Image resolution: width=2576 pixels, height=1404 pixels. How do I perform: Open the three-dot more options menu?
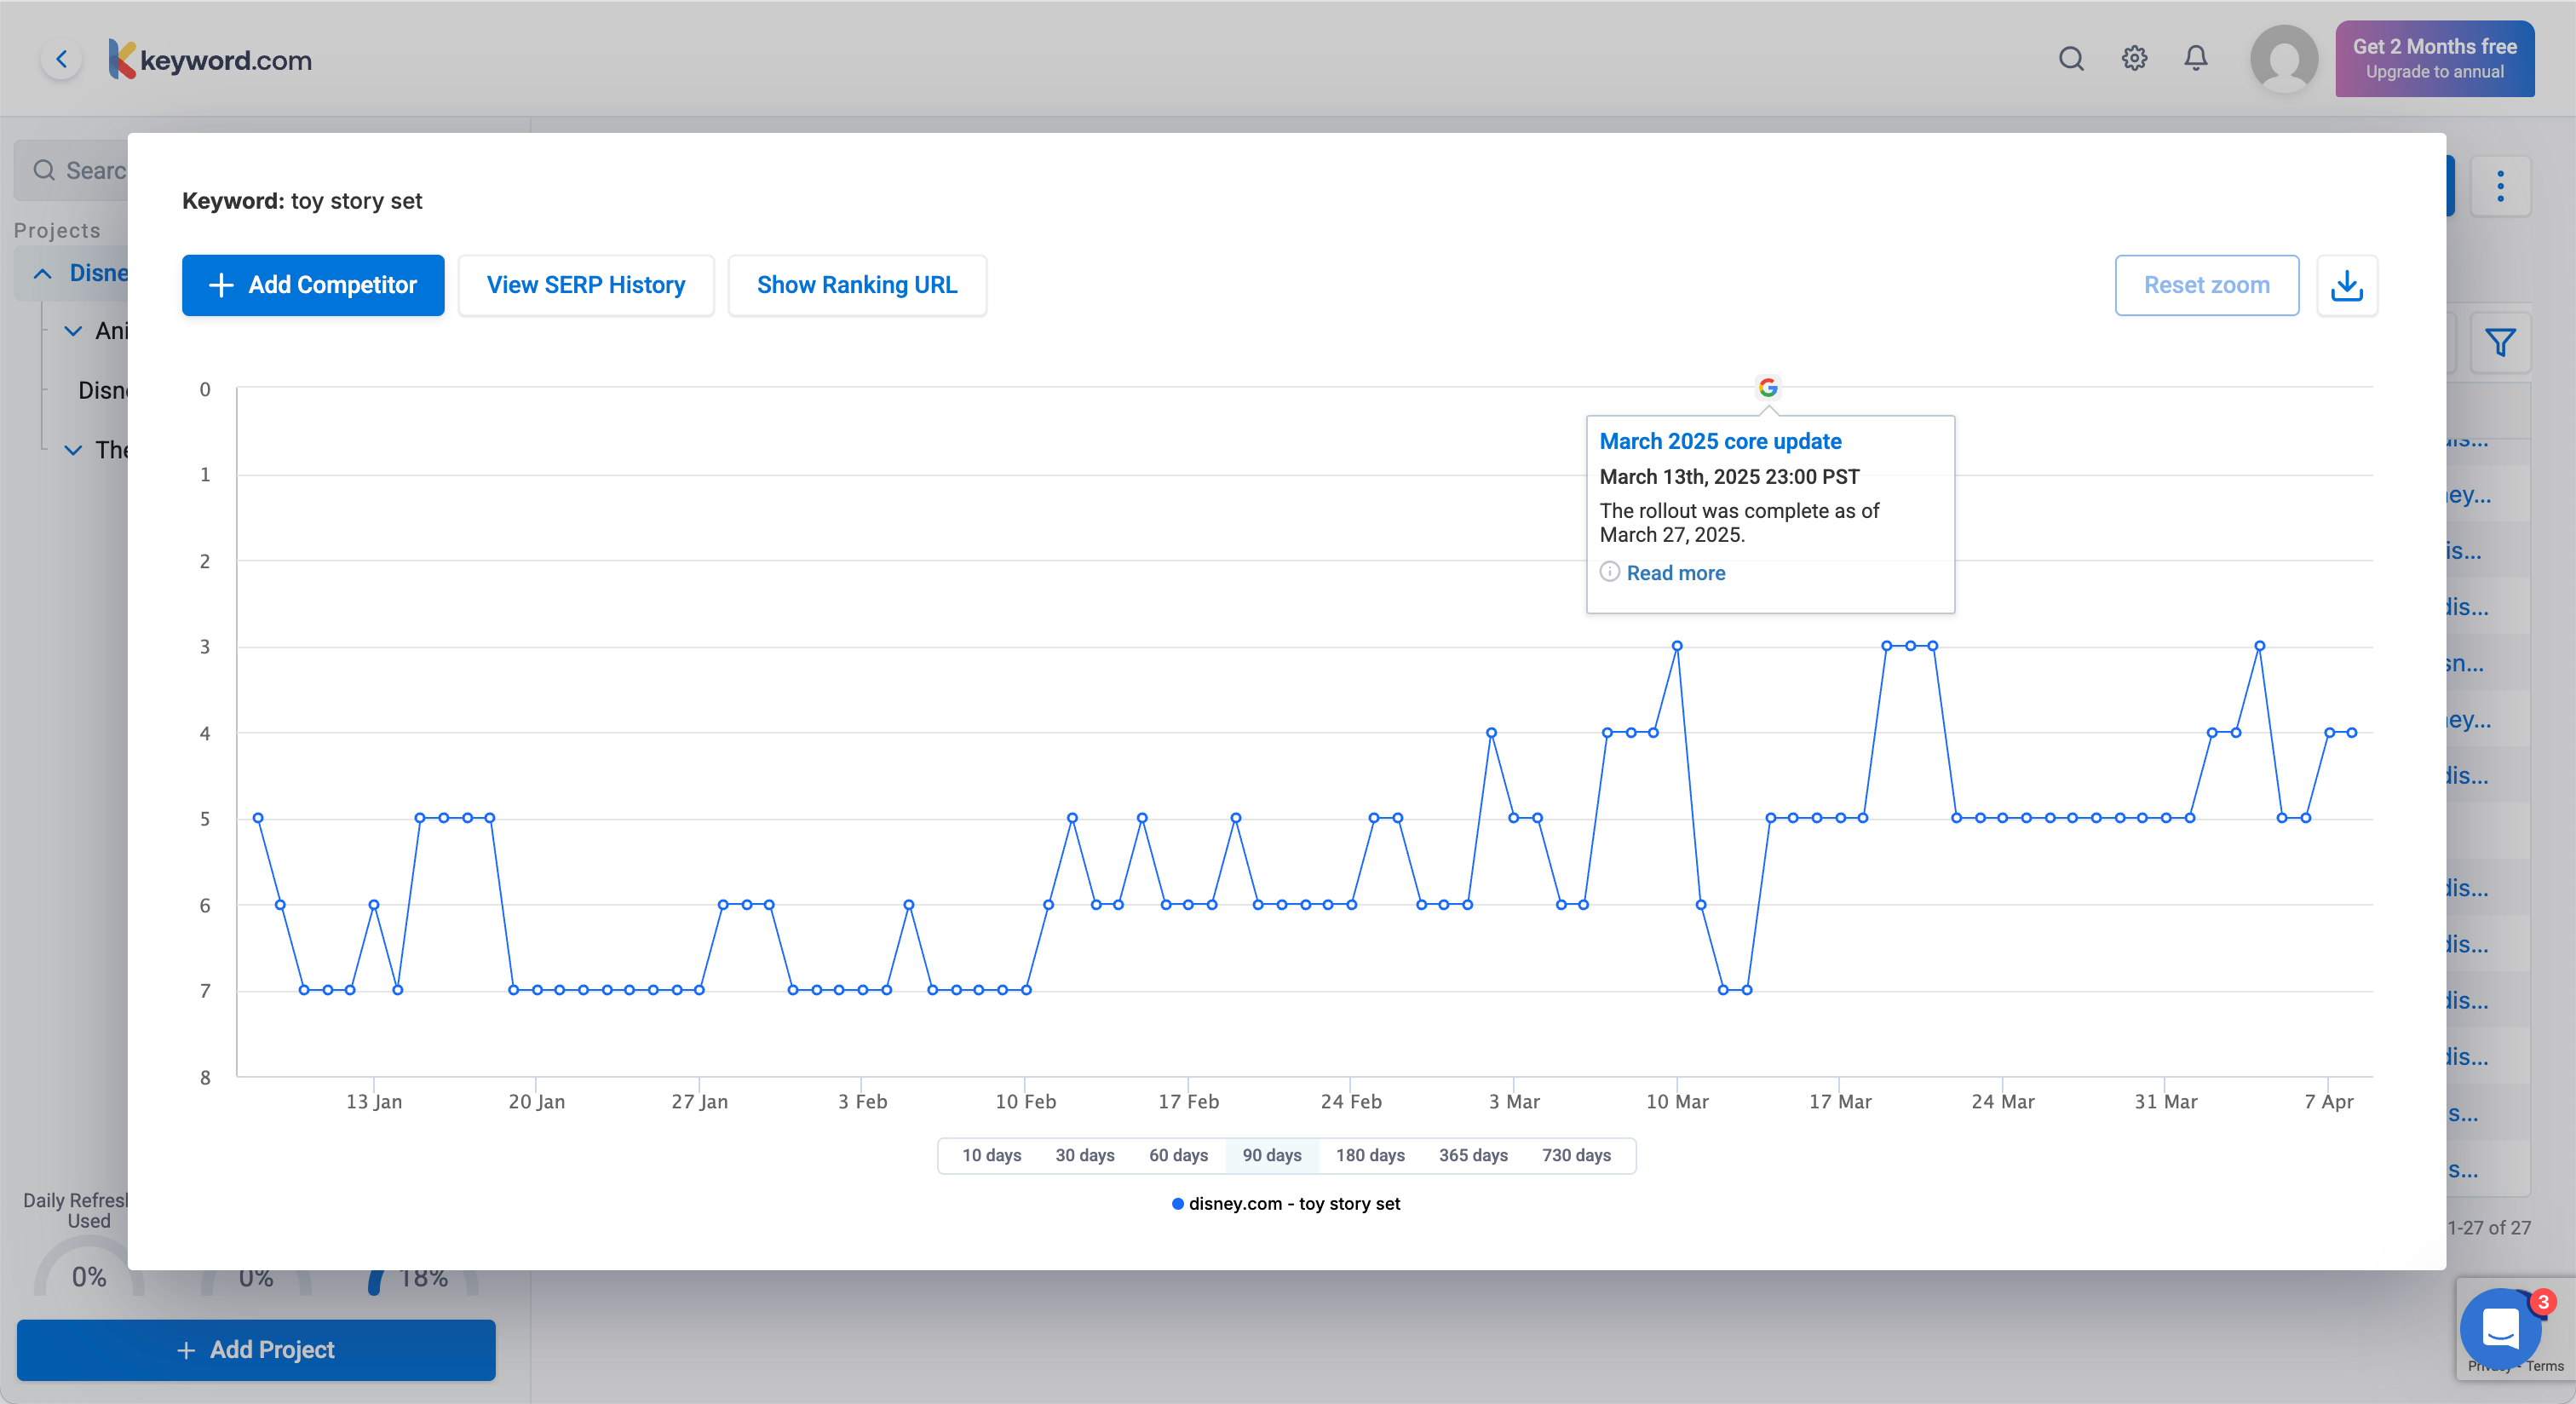(x=2500, y=186)
